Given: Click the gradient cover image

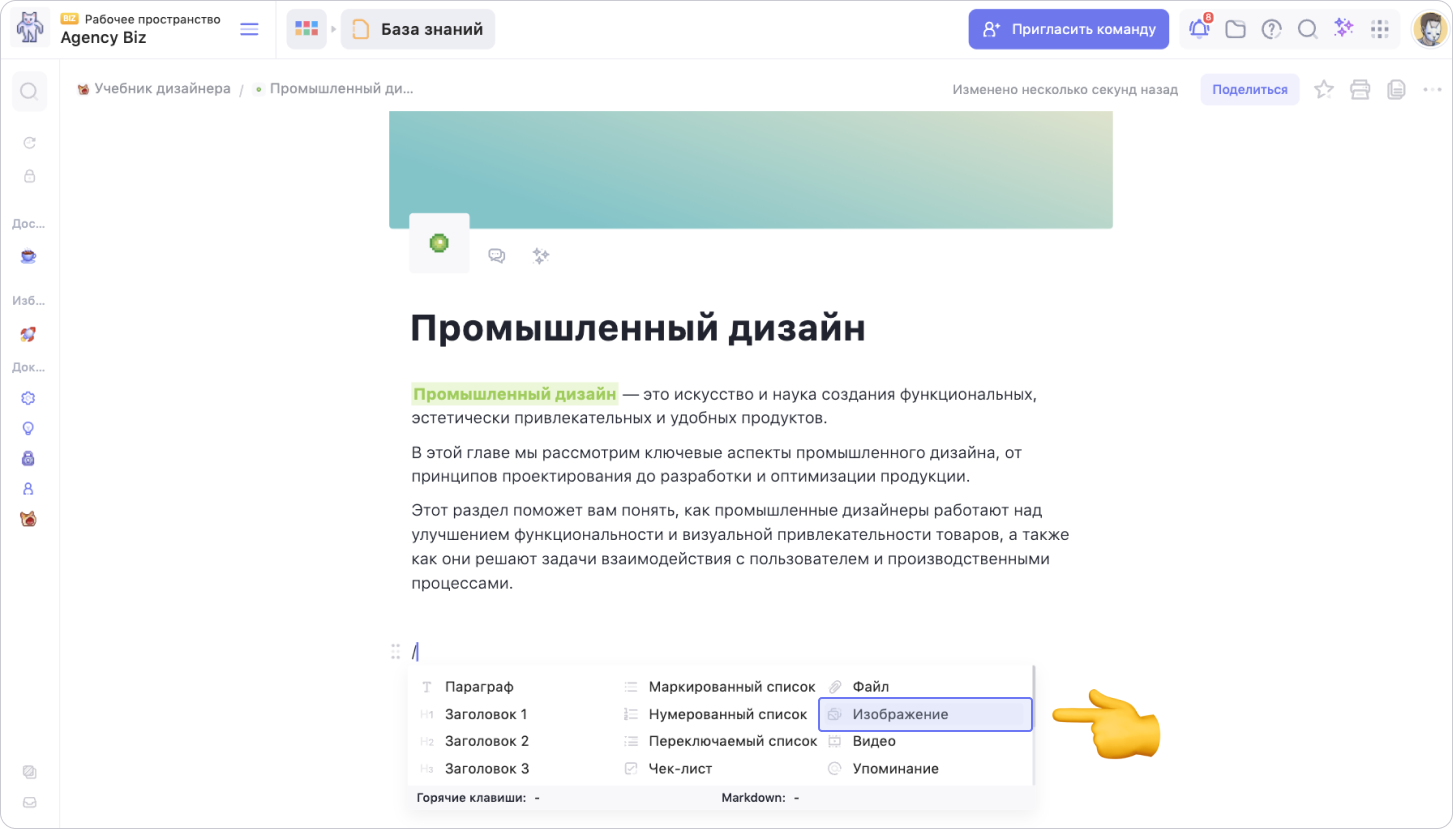Looking at the screenshot, I should [751, 169].
